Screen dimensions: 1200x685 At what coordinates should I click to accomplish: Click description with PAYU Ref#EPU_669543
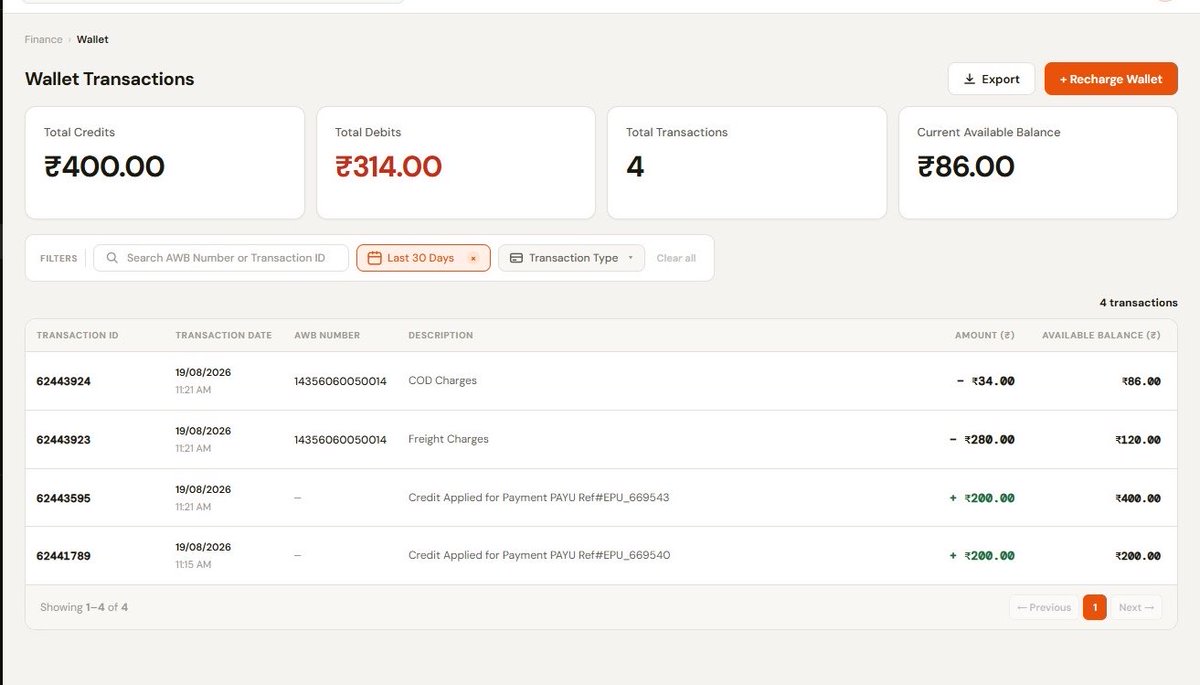[538, 497]
